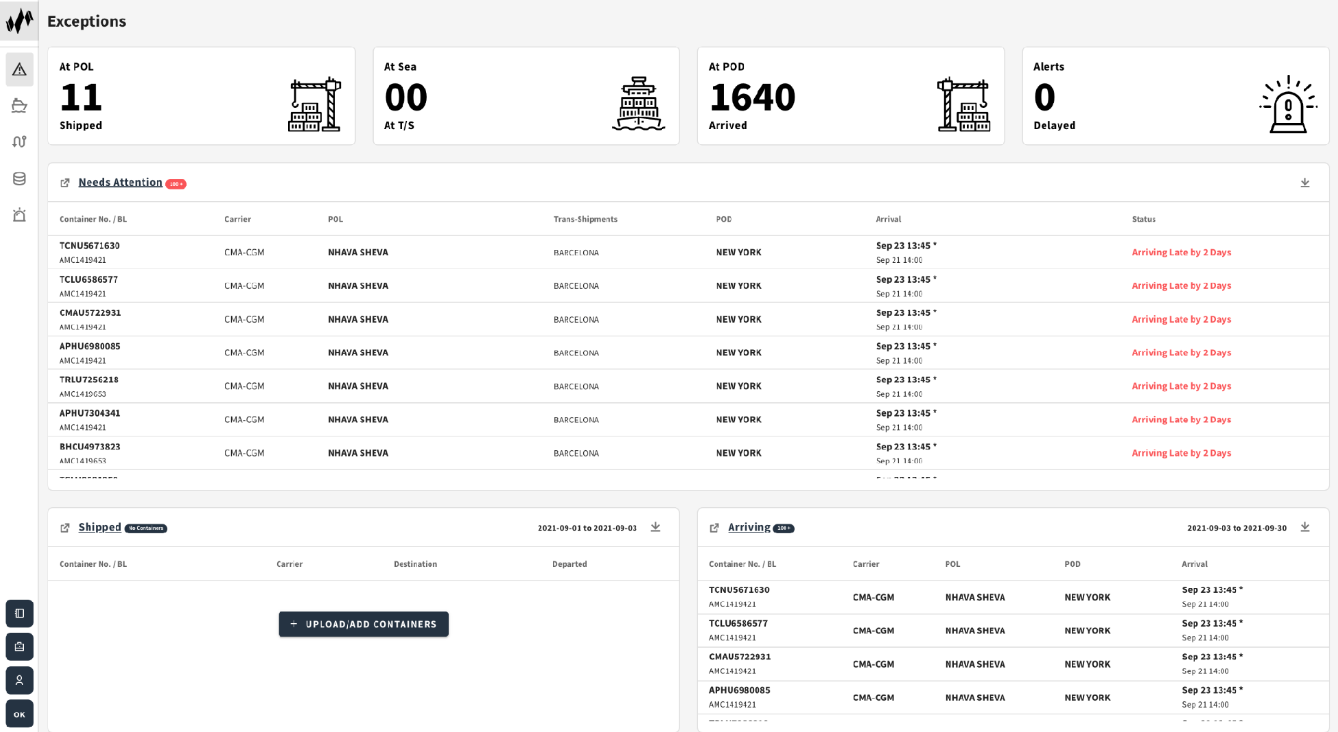The width and height of the screenshot is (1338, 732).
Task: Click the briefcase icon button in sidebar
Action: tap(19, 647)
